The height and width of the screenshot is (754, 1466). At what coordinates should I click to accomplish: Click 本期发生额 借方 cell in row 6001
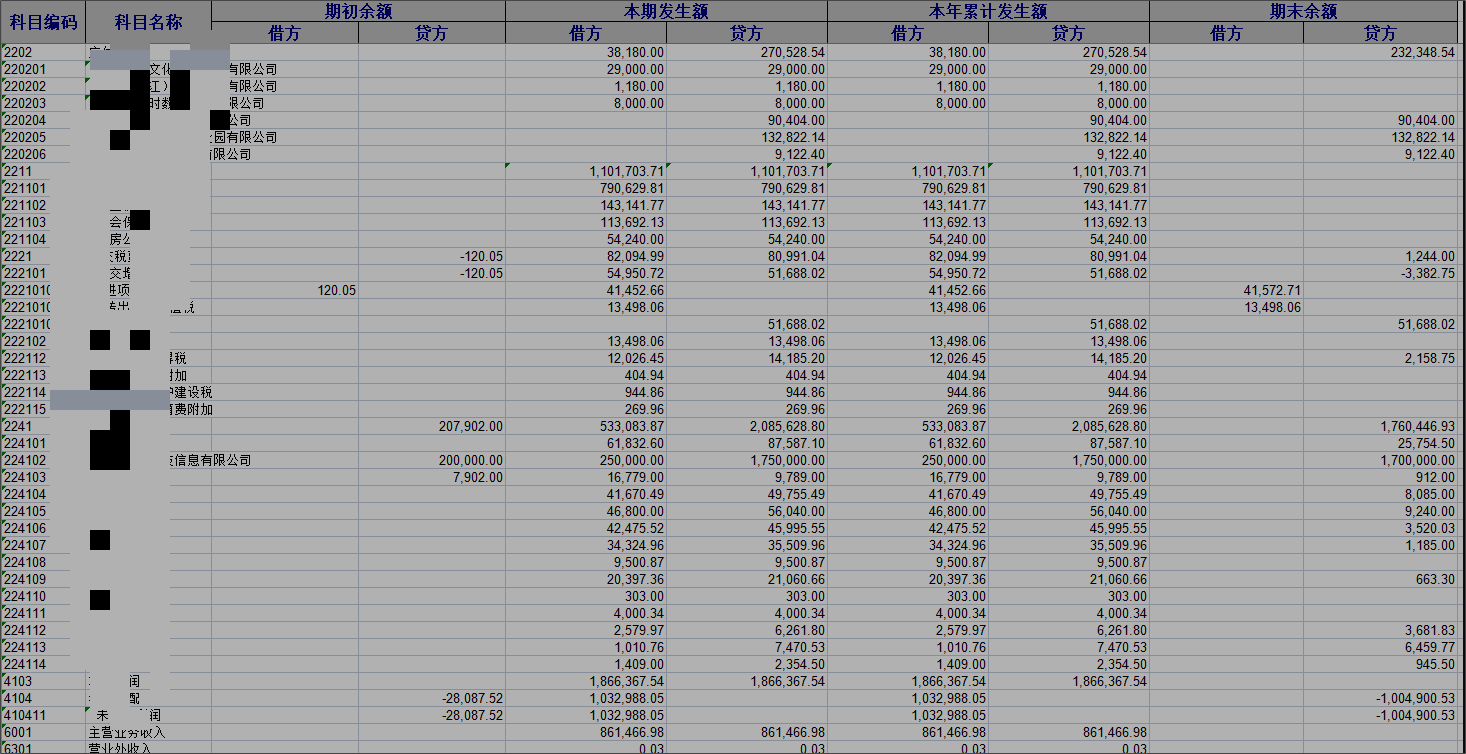tap(587, 732)
